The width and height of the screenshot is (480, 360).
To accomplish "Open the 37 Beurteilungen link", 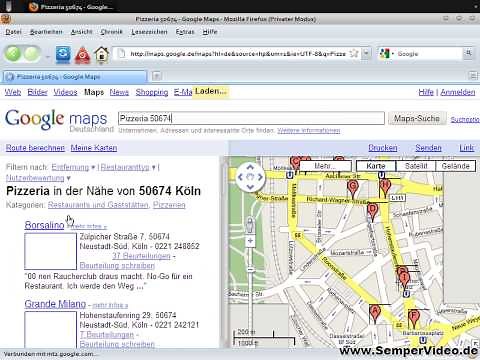I will pos(141,256).
